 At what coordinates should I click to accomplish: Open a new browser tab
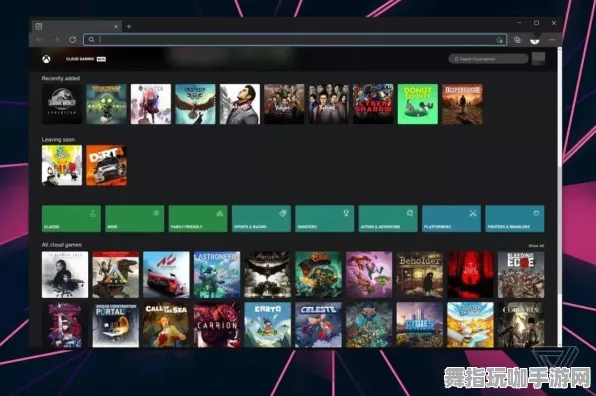pyautogui.click(x=129, y=27)
